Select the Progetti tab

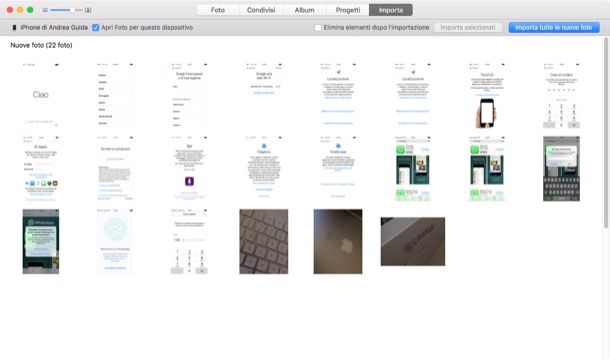(x=347, y=10)
